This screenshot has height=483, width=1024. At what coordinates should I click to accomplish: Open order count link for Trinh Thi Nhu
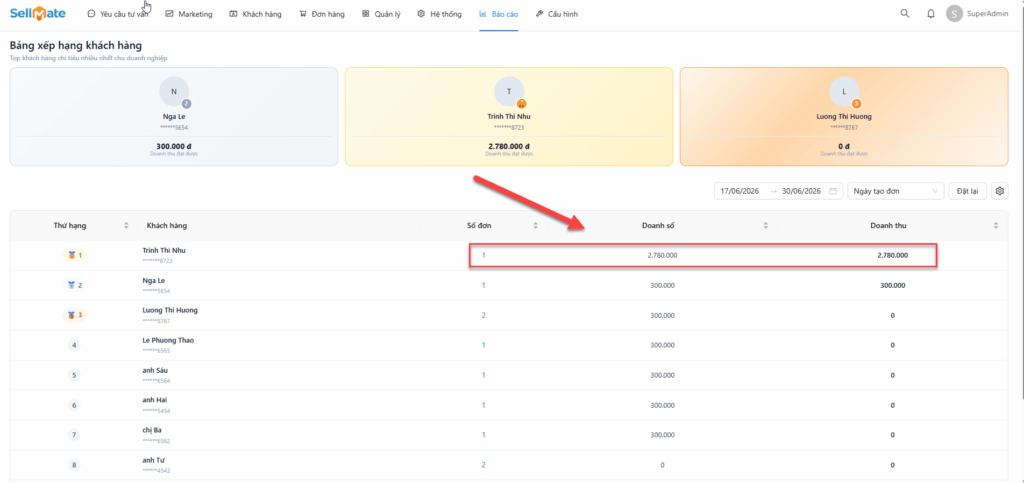coord(483,255)
